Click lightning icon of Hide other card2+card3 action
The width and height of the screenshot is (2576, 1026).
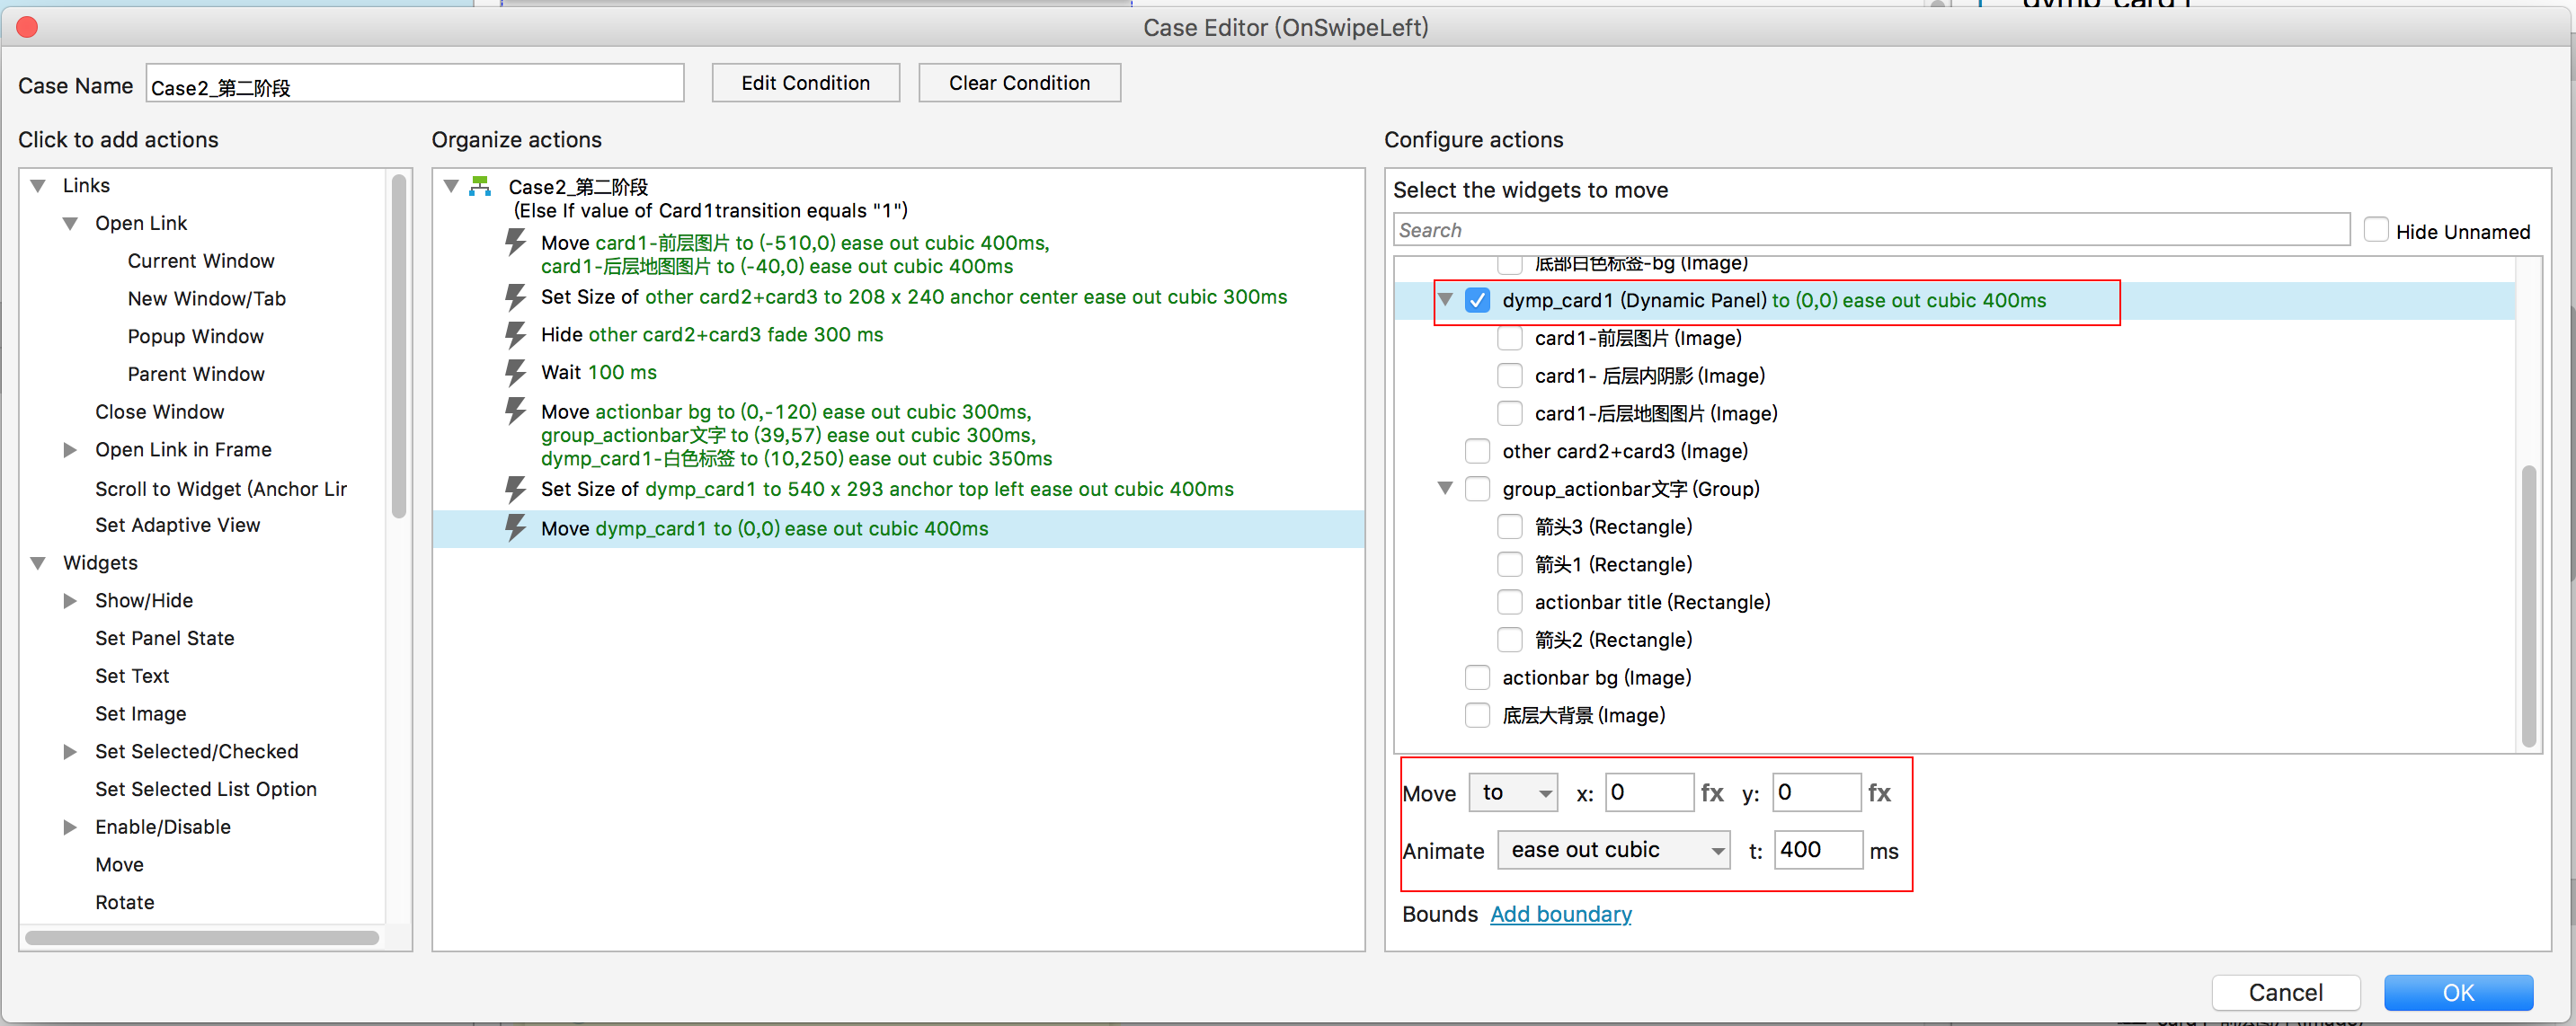[515, 335]
